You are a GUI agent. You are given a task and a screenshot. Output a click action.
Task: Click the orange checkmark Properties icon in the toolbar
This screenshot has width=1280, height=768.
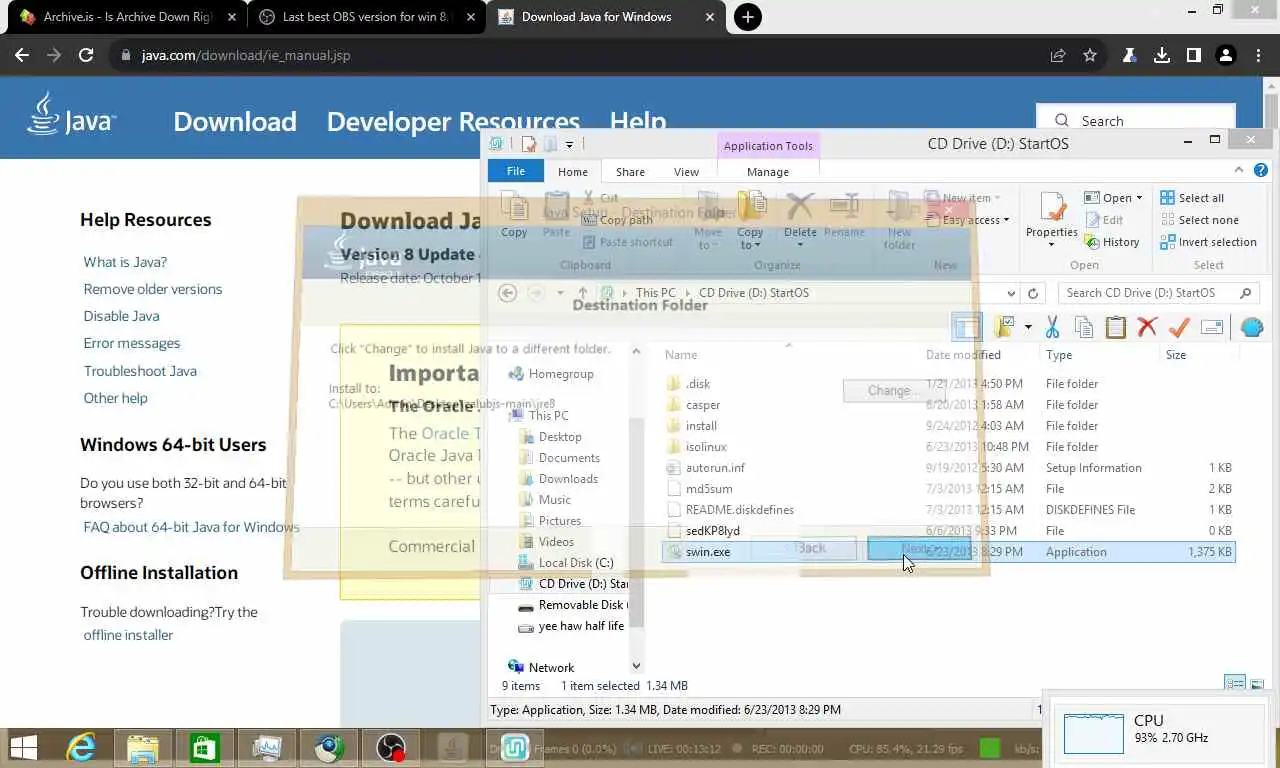pyautogui.click(x=1179, y=327)
